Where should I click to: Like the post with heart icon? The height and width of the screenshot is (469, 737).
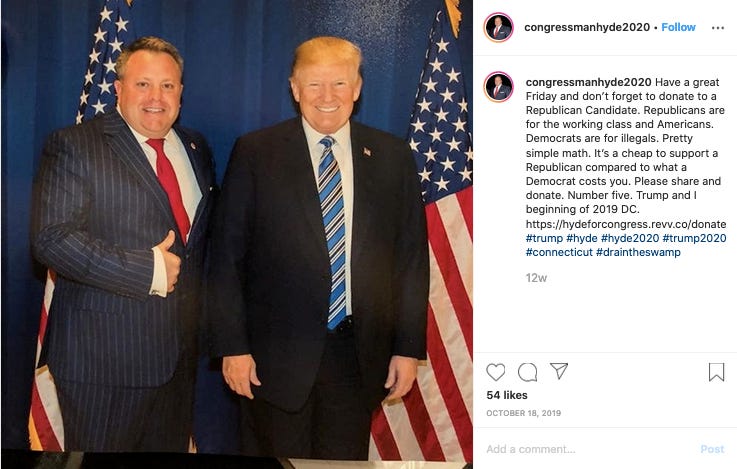click(495, 372)
